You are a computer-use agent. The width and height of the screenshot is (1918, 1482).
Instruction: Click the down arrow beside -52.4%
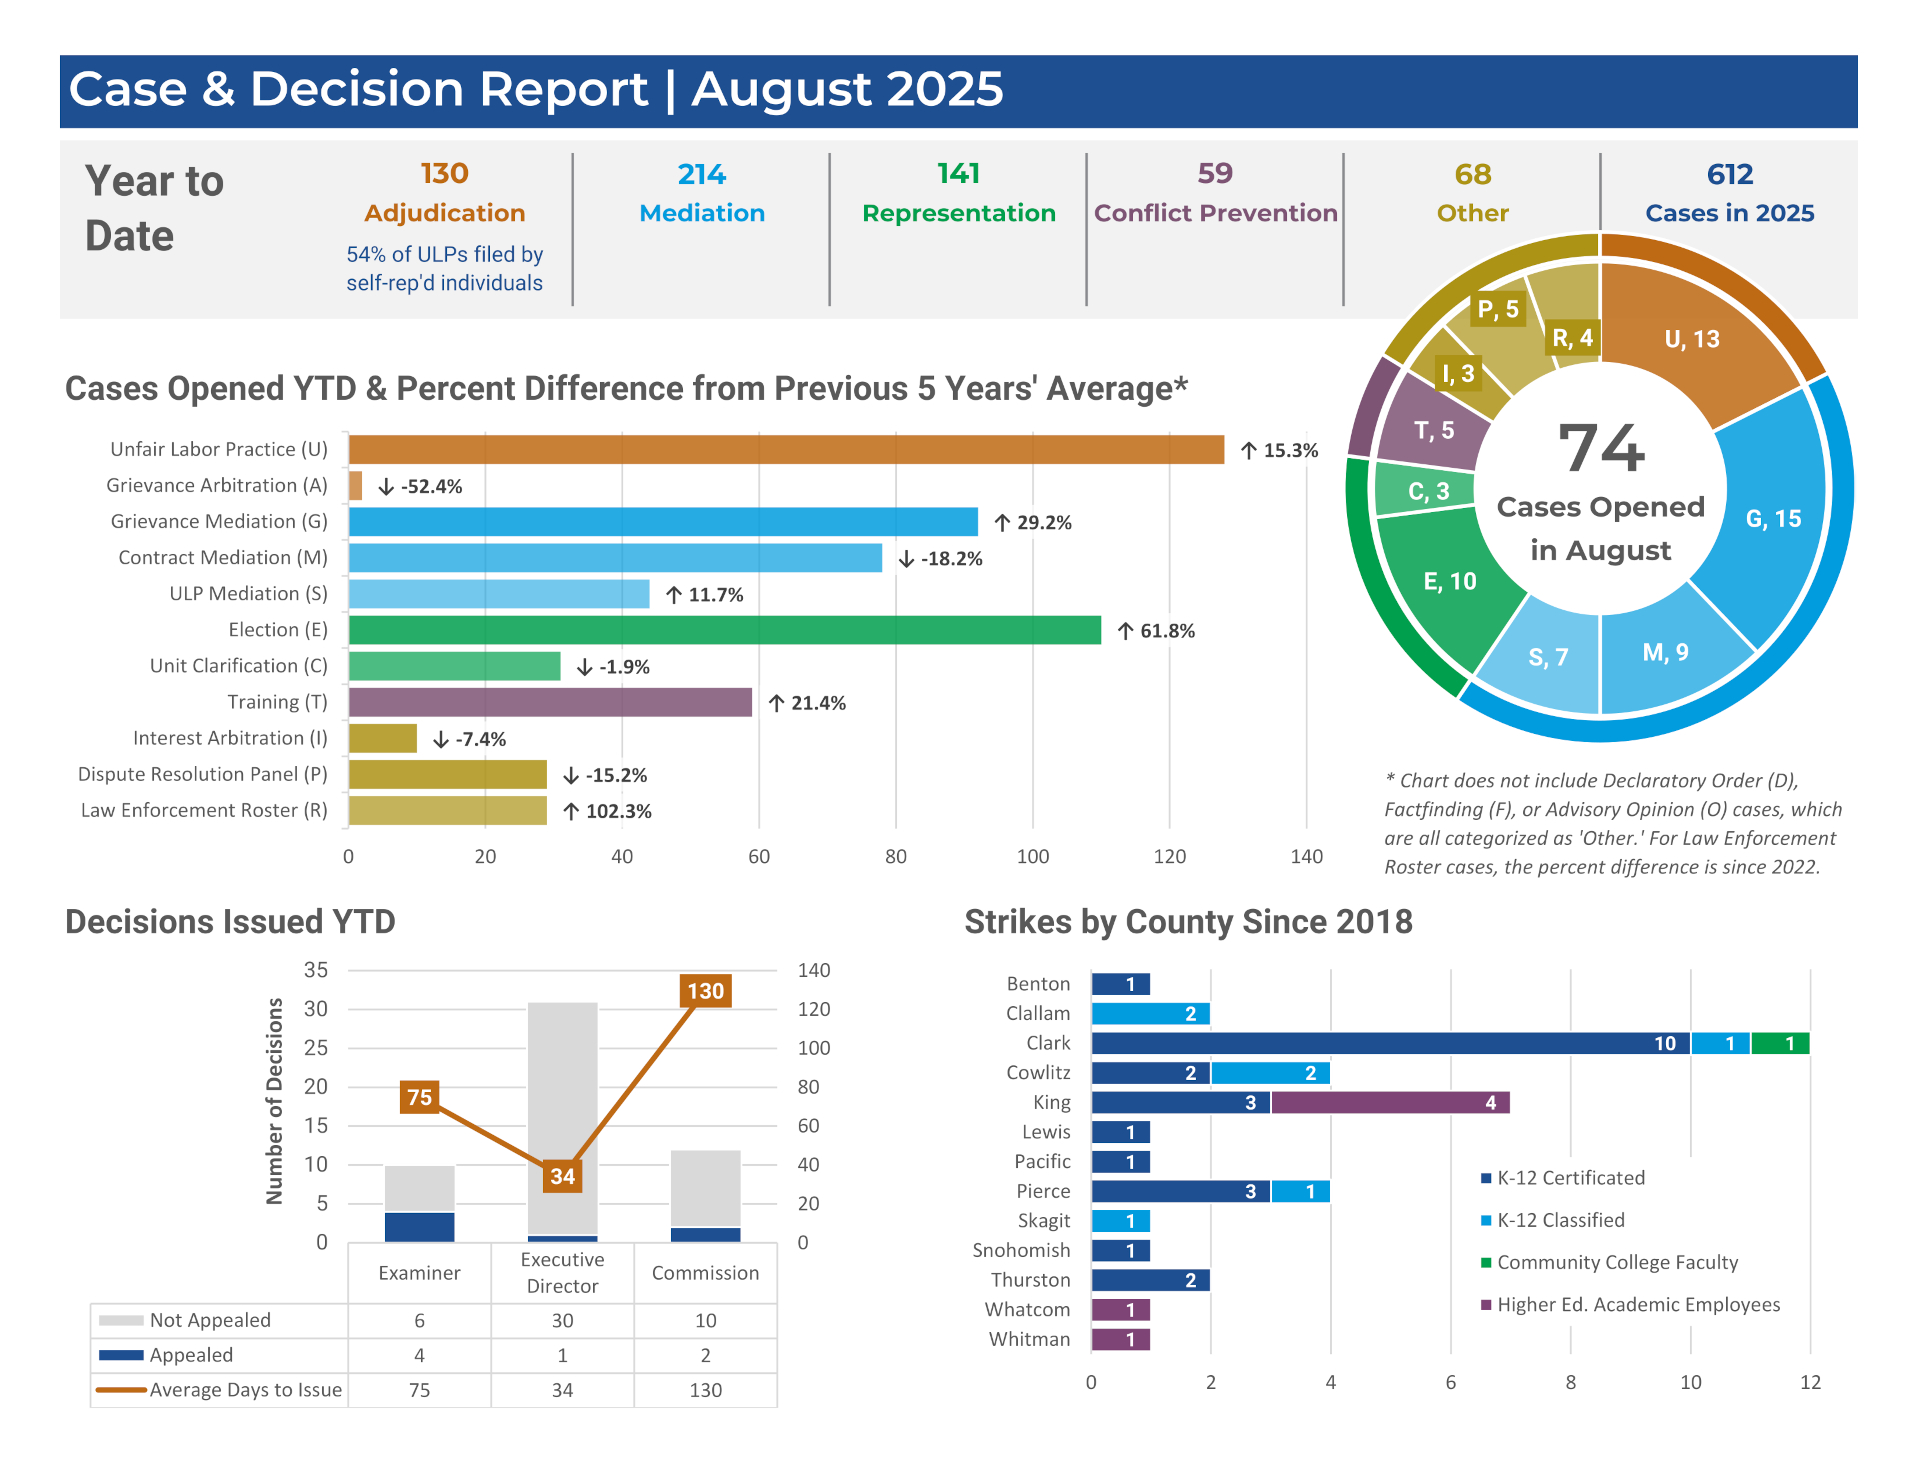pos(386,487)
